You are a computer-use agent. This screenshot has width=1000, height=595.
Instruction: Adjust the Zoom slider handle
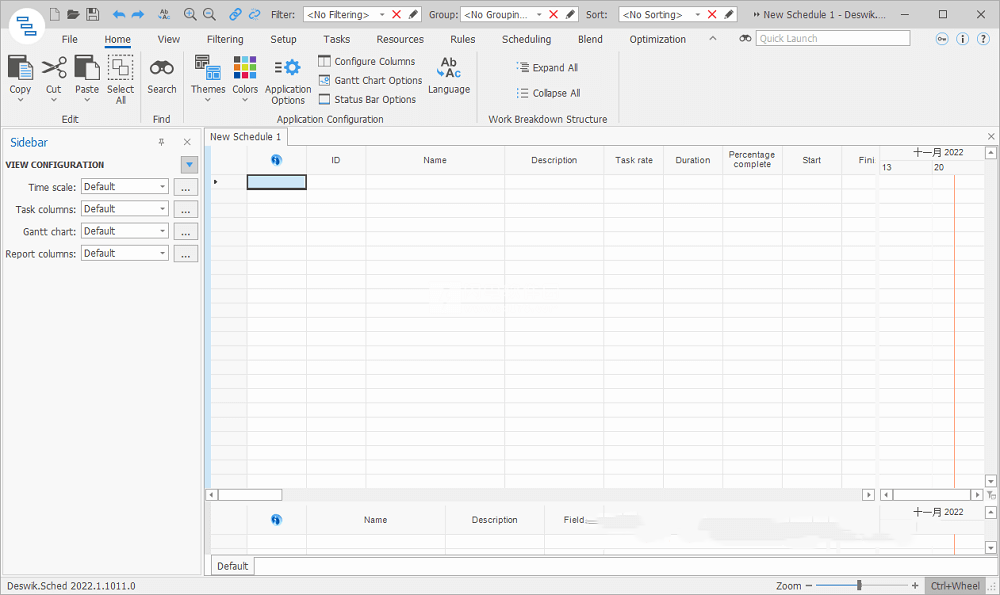(859, 585)
